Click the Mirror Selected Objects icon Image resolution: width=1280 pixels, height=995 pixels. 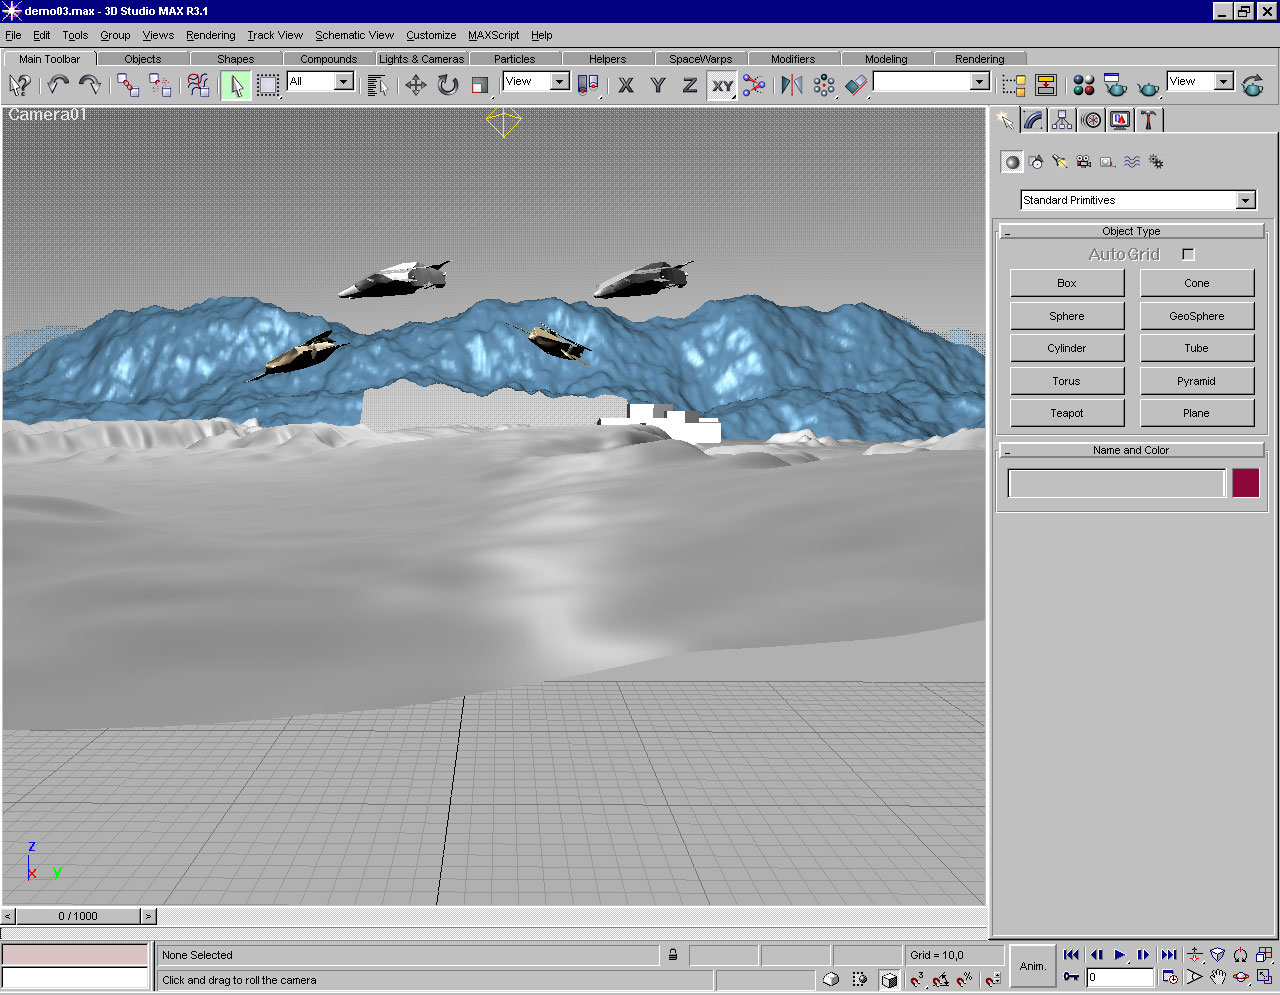792,85
